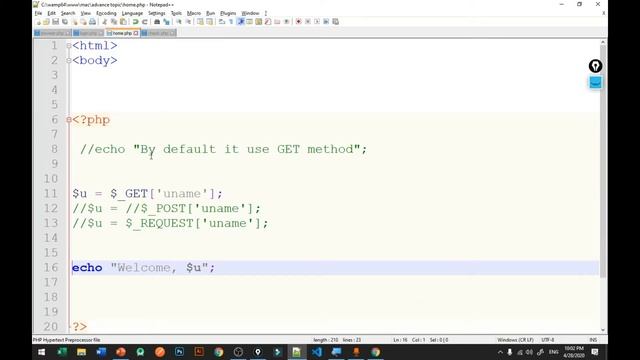
Task: Click the Copy toolbar icon
Action: tap(114, 22)
